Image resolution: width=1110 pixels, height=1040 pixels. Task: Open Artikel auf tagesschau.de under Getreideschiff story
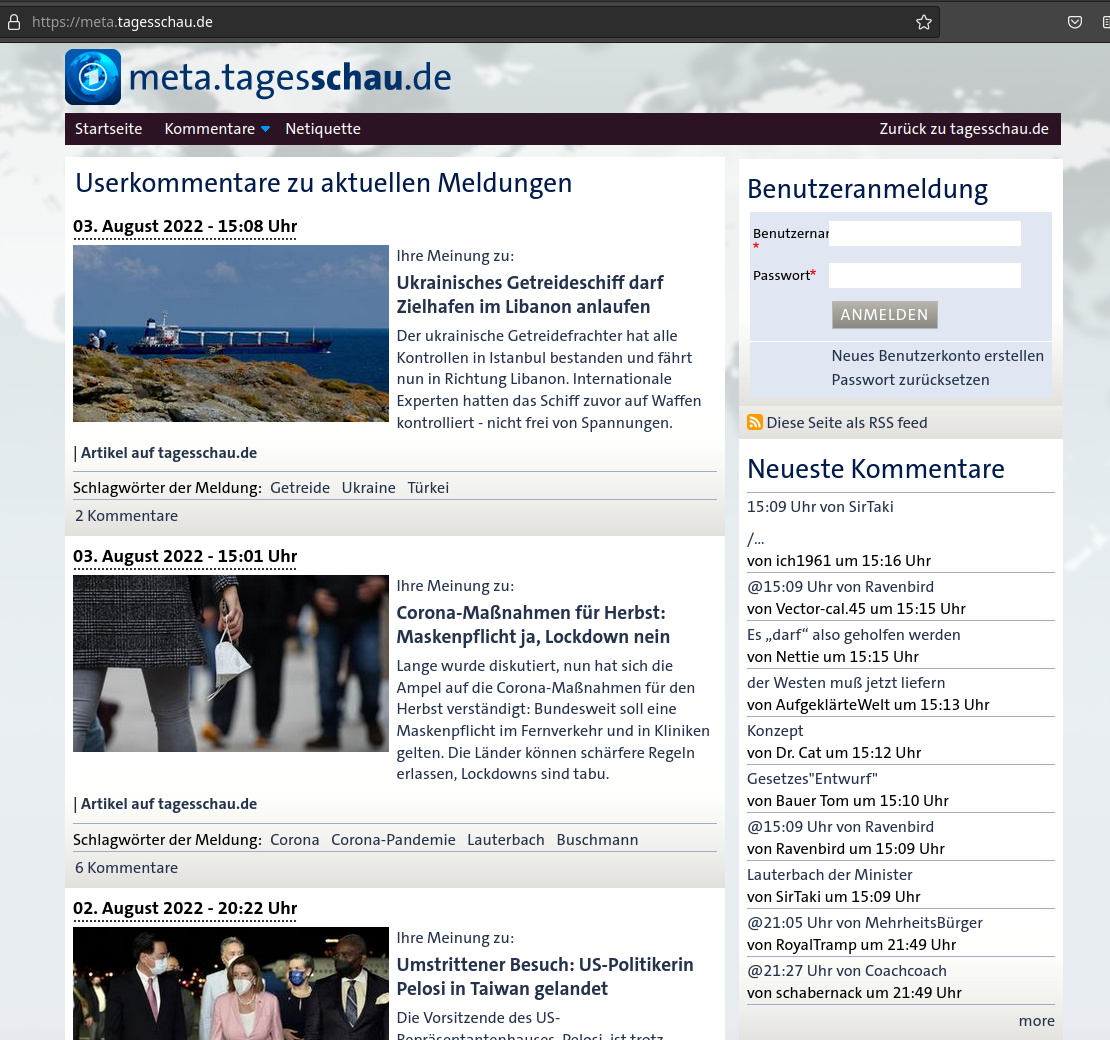coord(168,453)
